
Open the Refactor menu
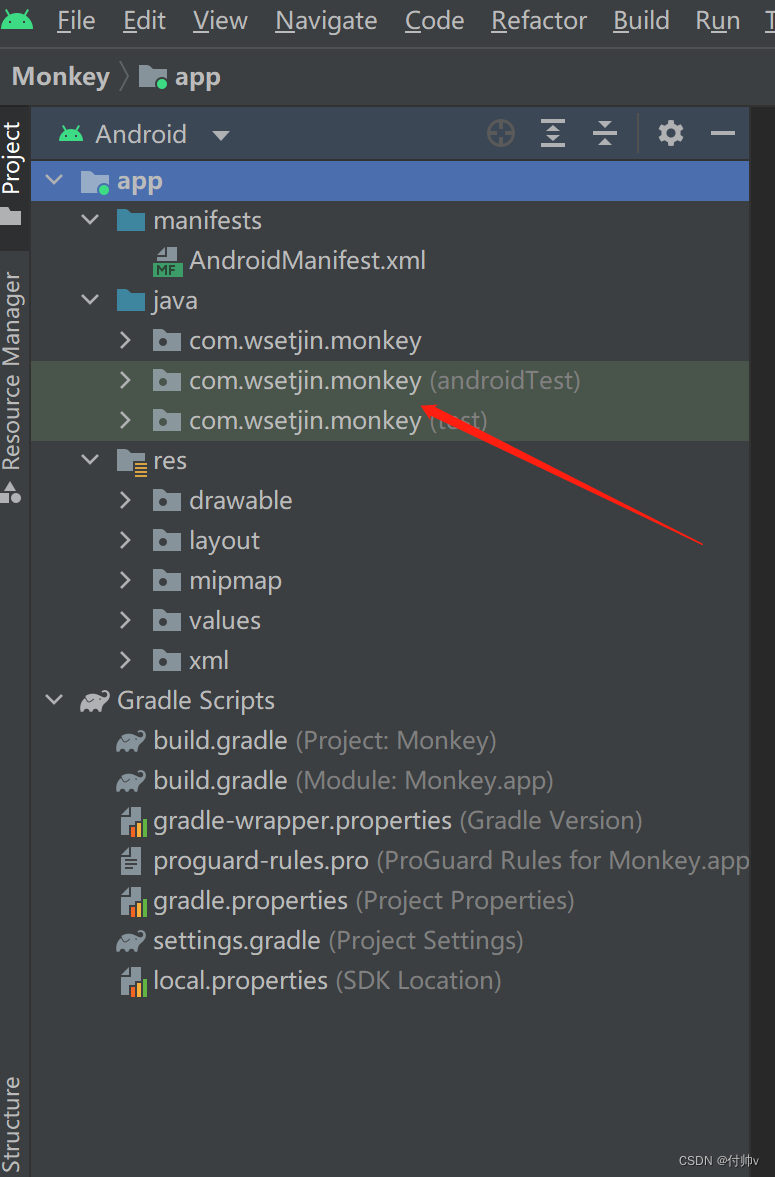point(539,21)
